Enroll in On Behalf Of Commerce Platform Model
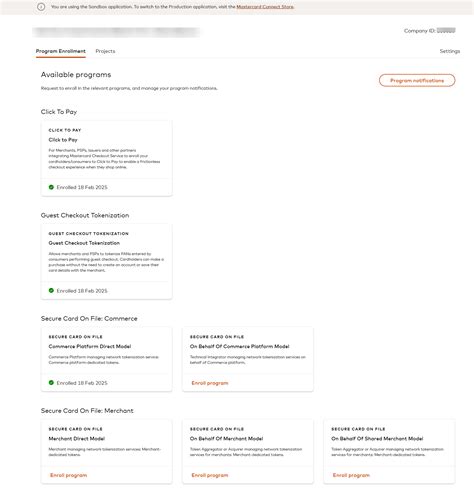Image resolution: width=474 pixels, height=502 pixels. 210,383
